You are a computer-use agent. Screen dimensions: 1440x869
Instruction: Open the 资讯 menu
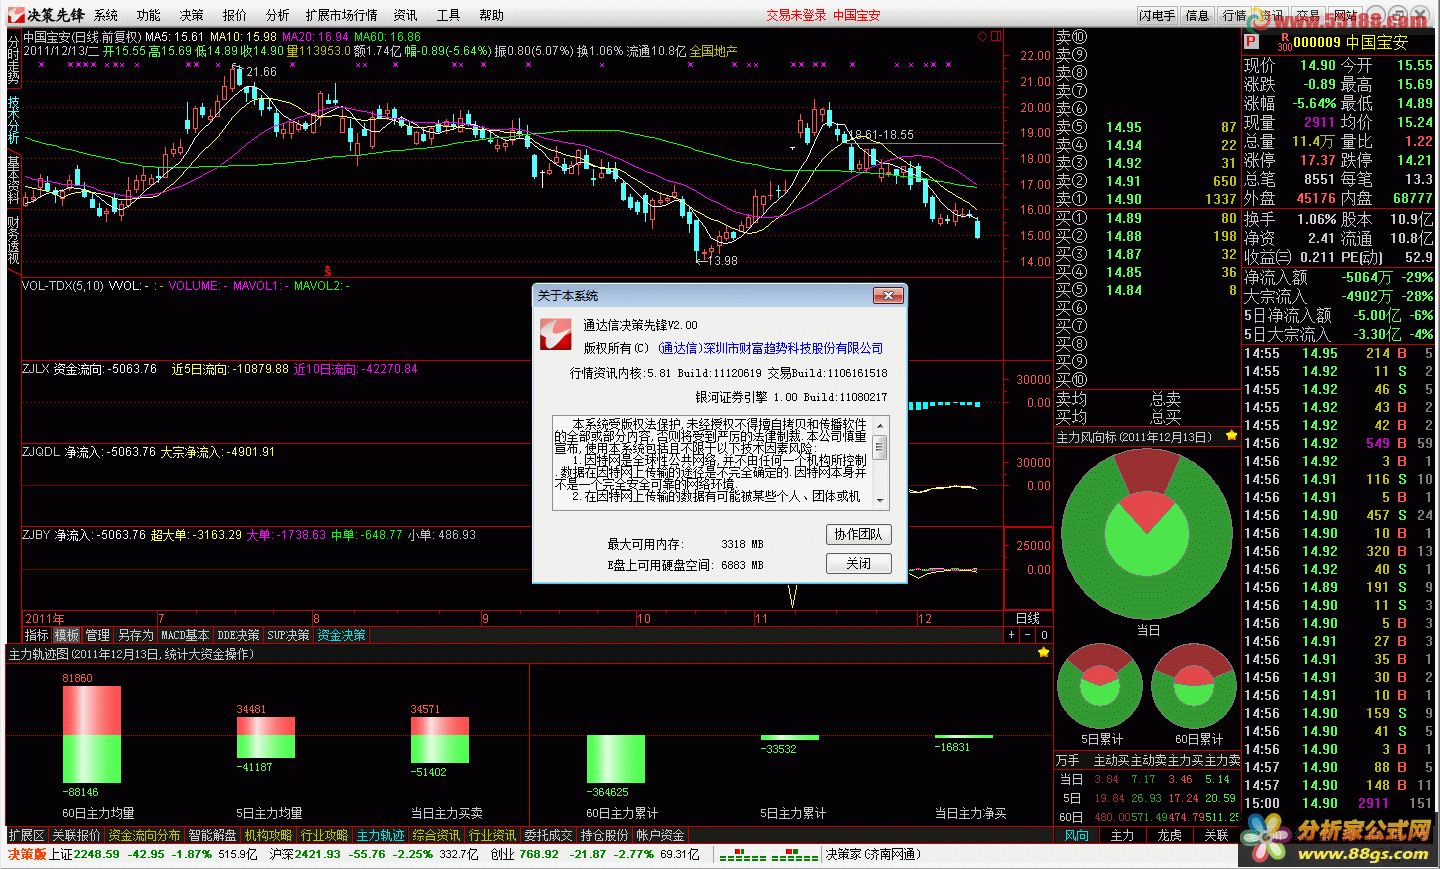pos(406,15)
